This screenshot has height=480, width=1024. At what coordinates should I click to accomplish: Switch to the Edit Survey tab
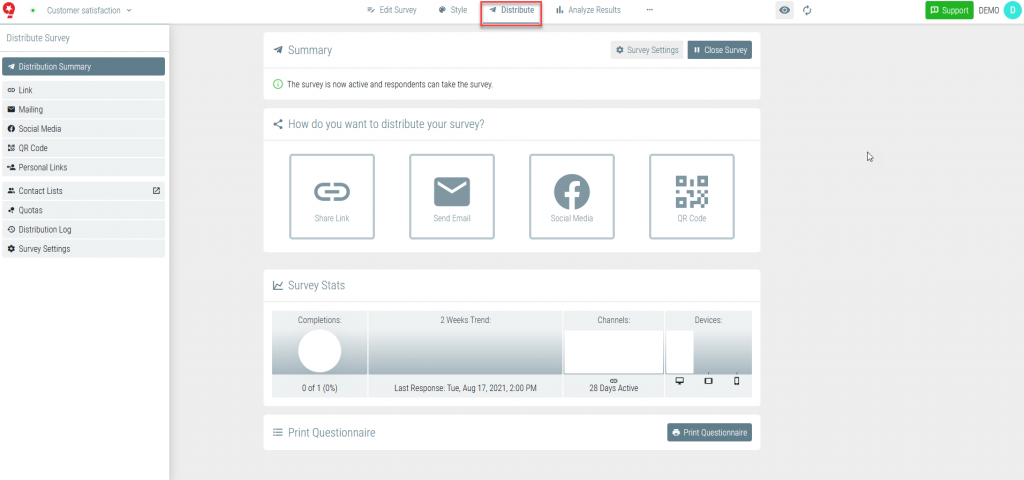pos(391,10)
